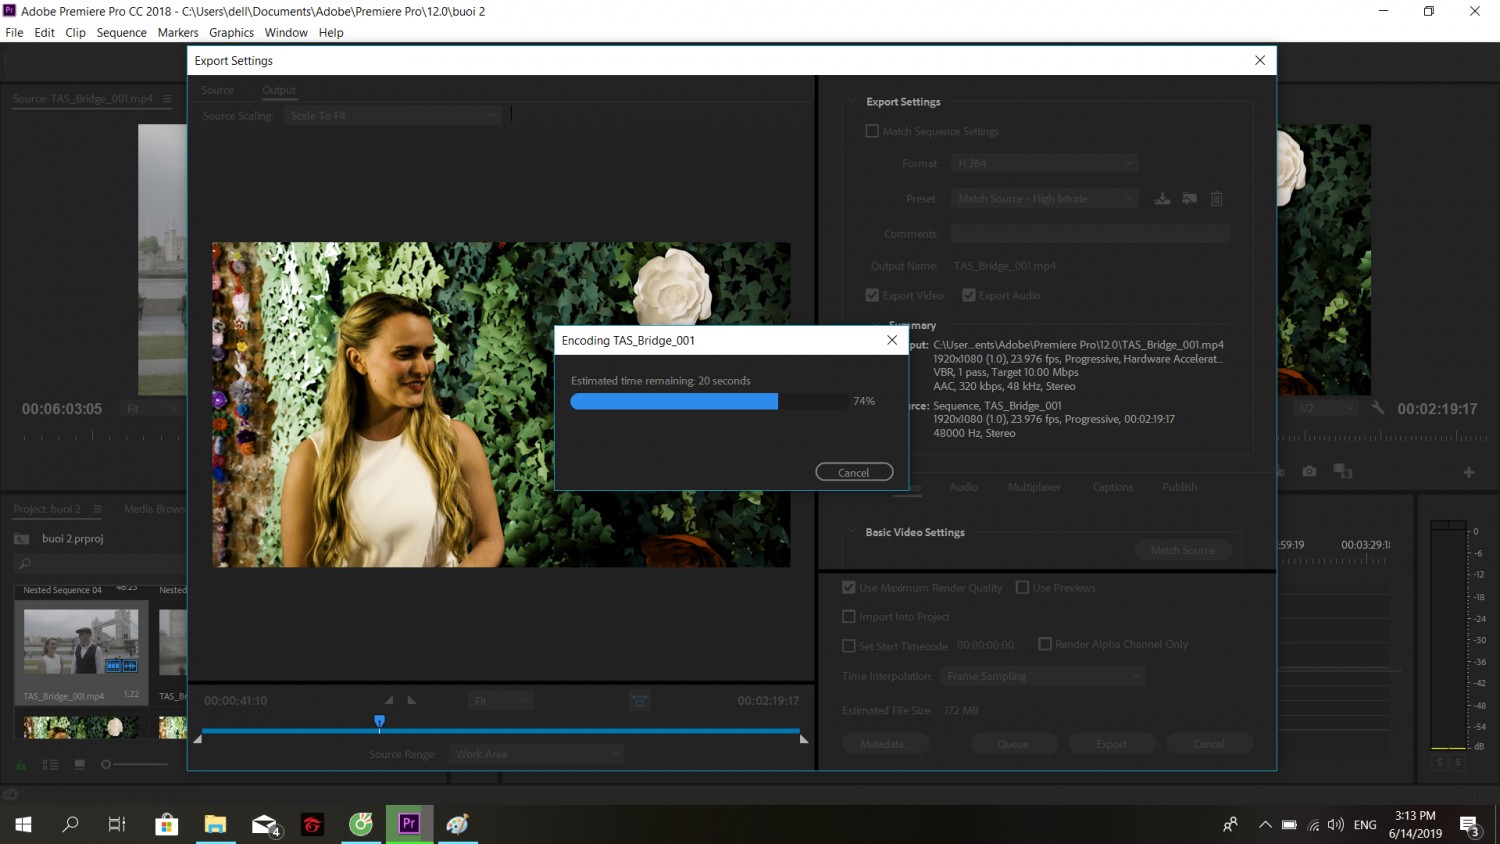This screenshot has height=844, width=1500.
Task: Click the Delete Preset trash icon
Action: 1217,198
